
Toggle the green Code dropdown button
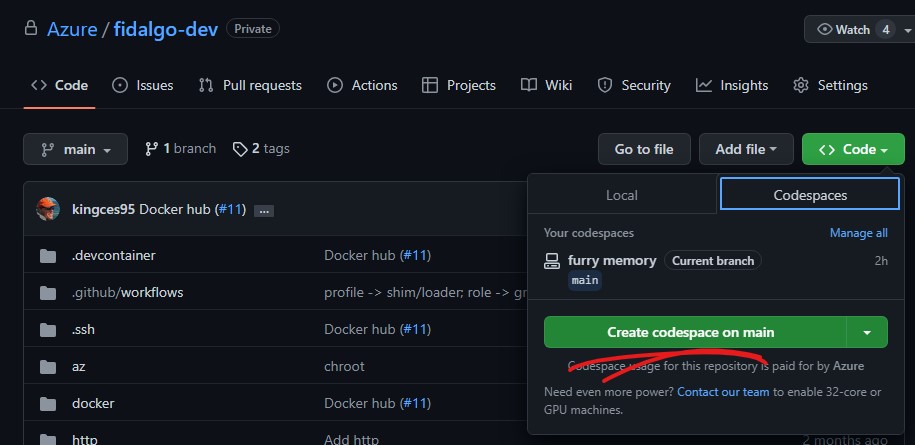853,149
